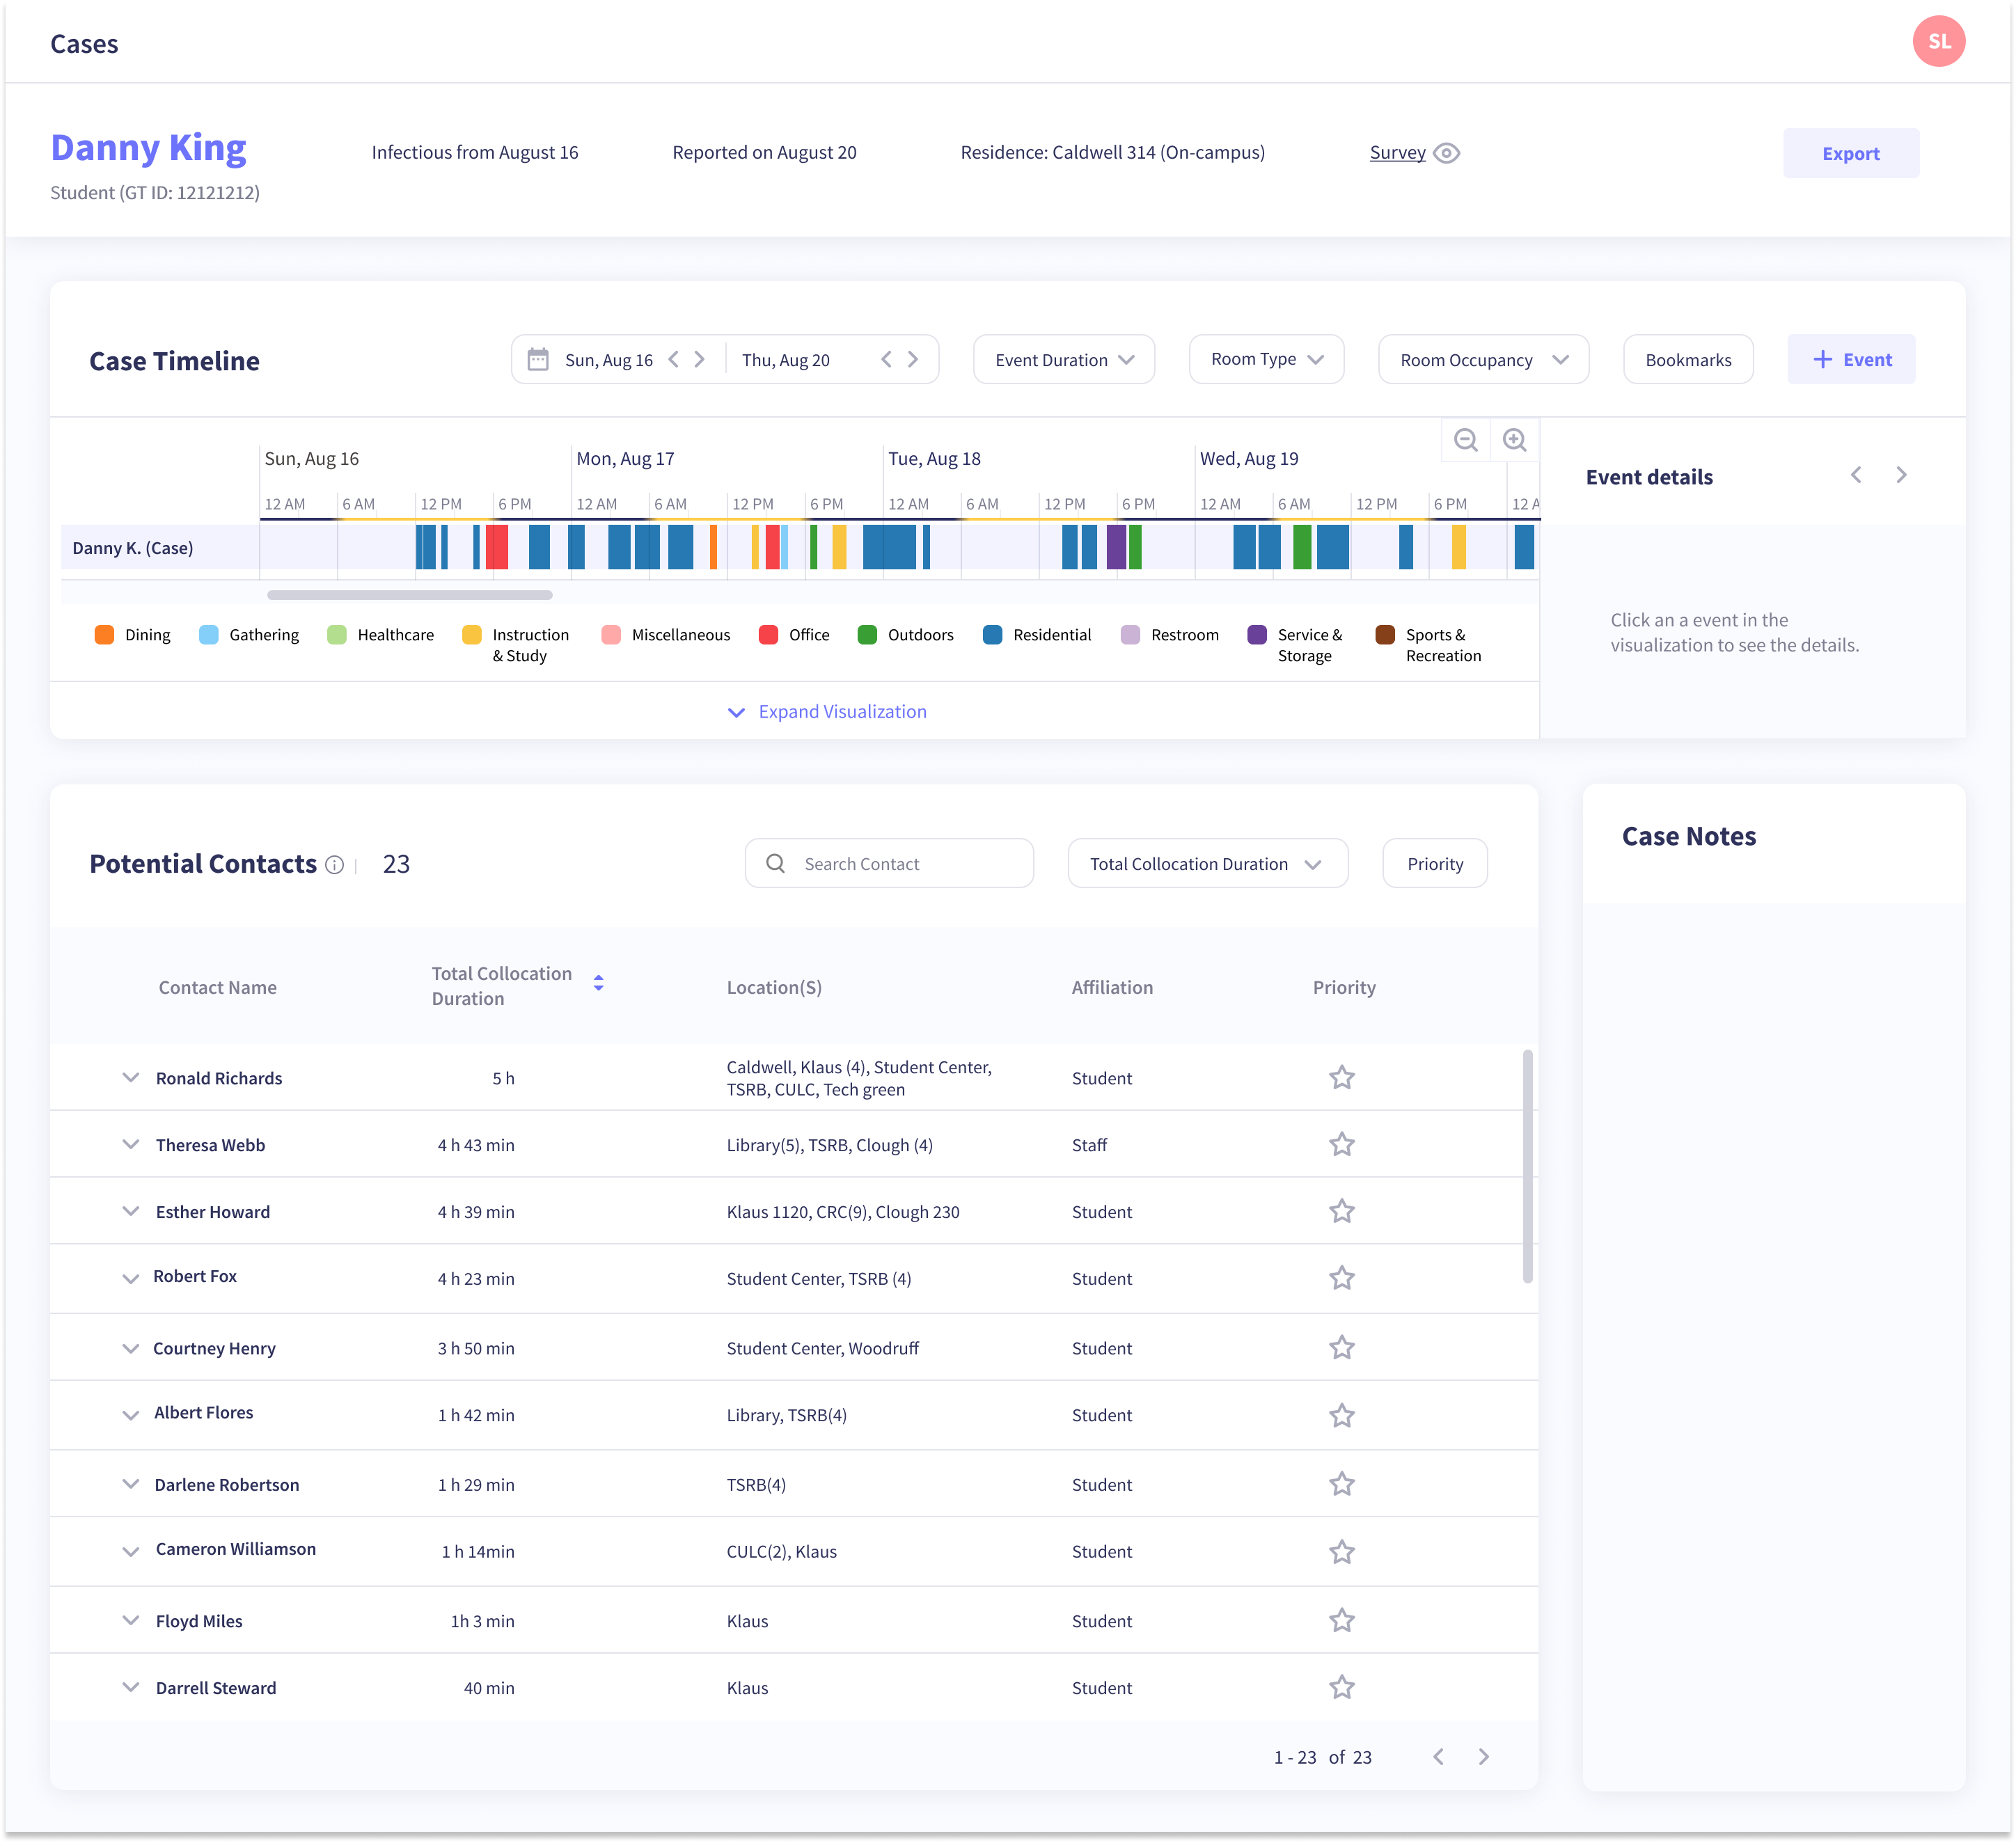This screenshot has width=2016, height=1843.
Task: Open the Room Type dropdown
Action: click(1265, 359)
